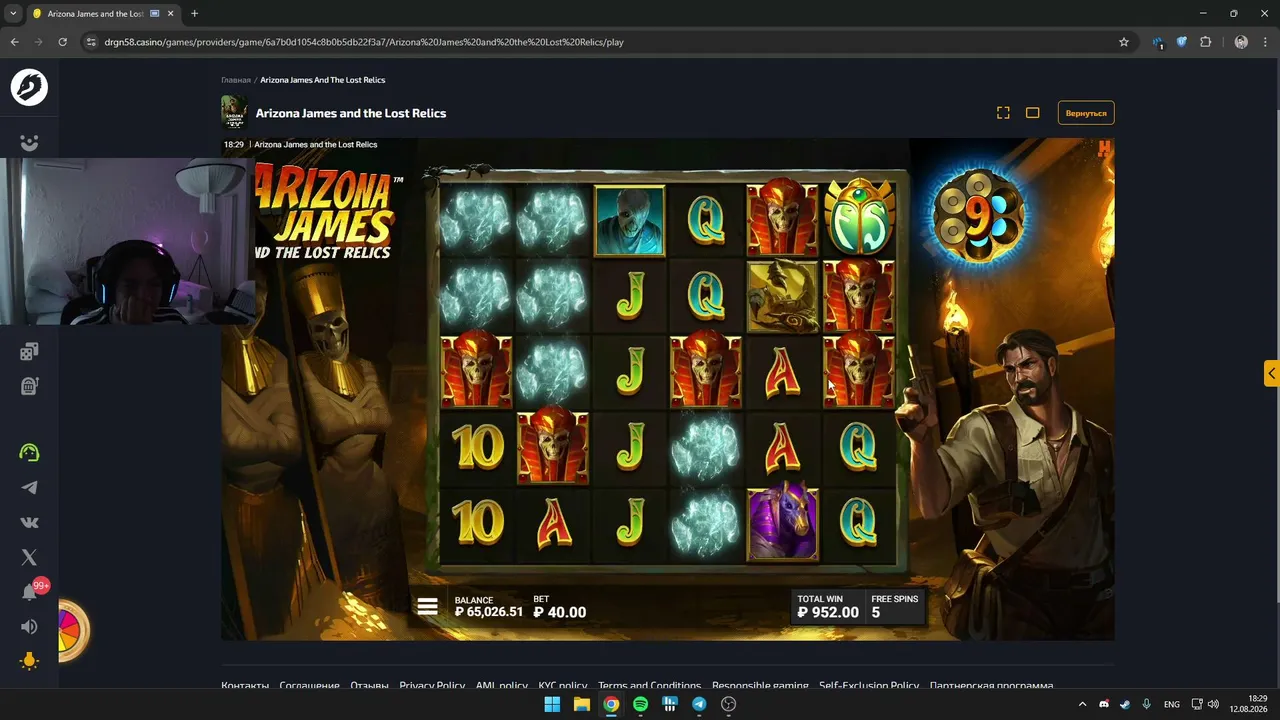The width and height of the screenshot is (1280, 720).
Task: Switch the ENG input language
Action: point(1171,704)
